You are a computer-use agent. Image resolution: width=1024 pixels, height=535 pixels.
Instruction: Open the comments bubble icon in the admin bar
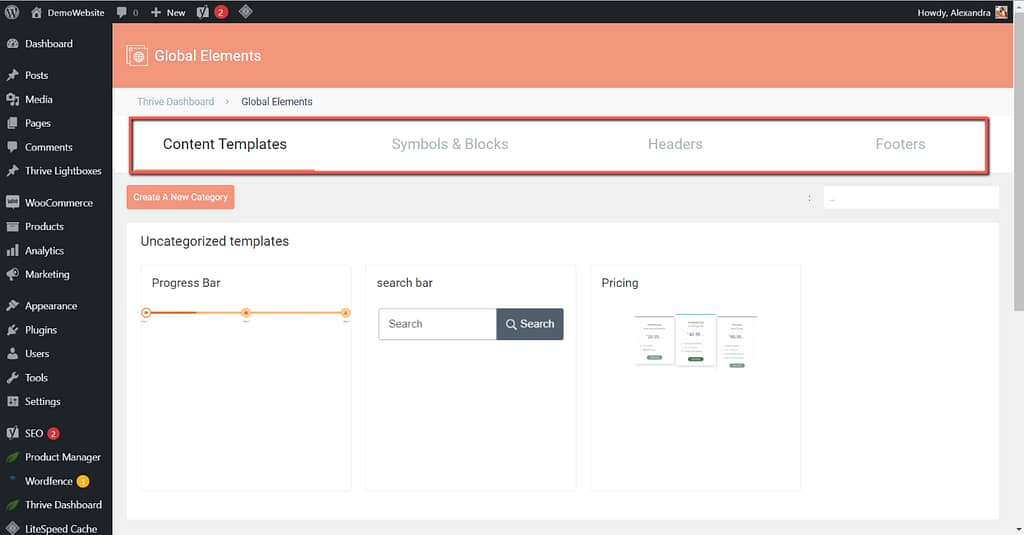click(x=121, y=12)
